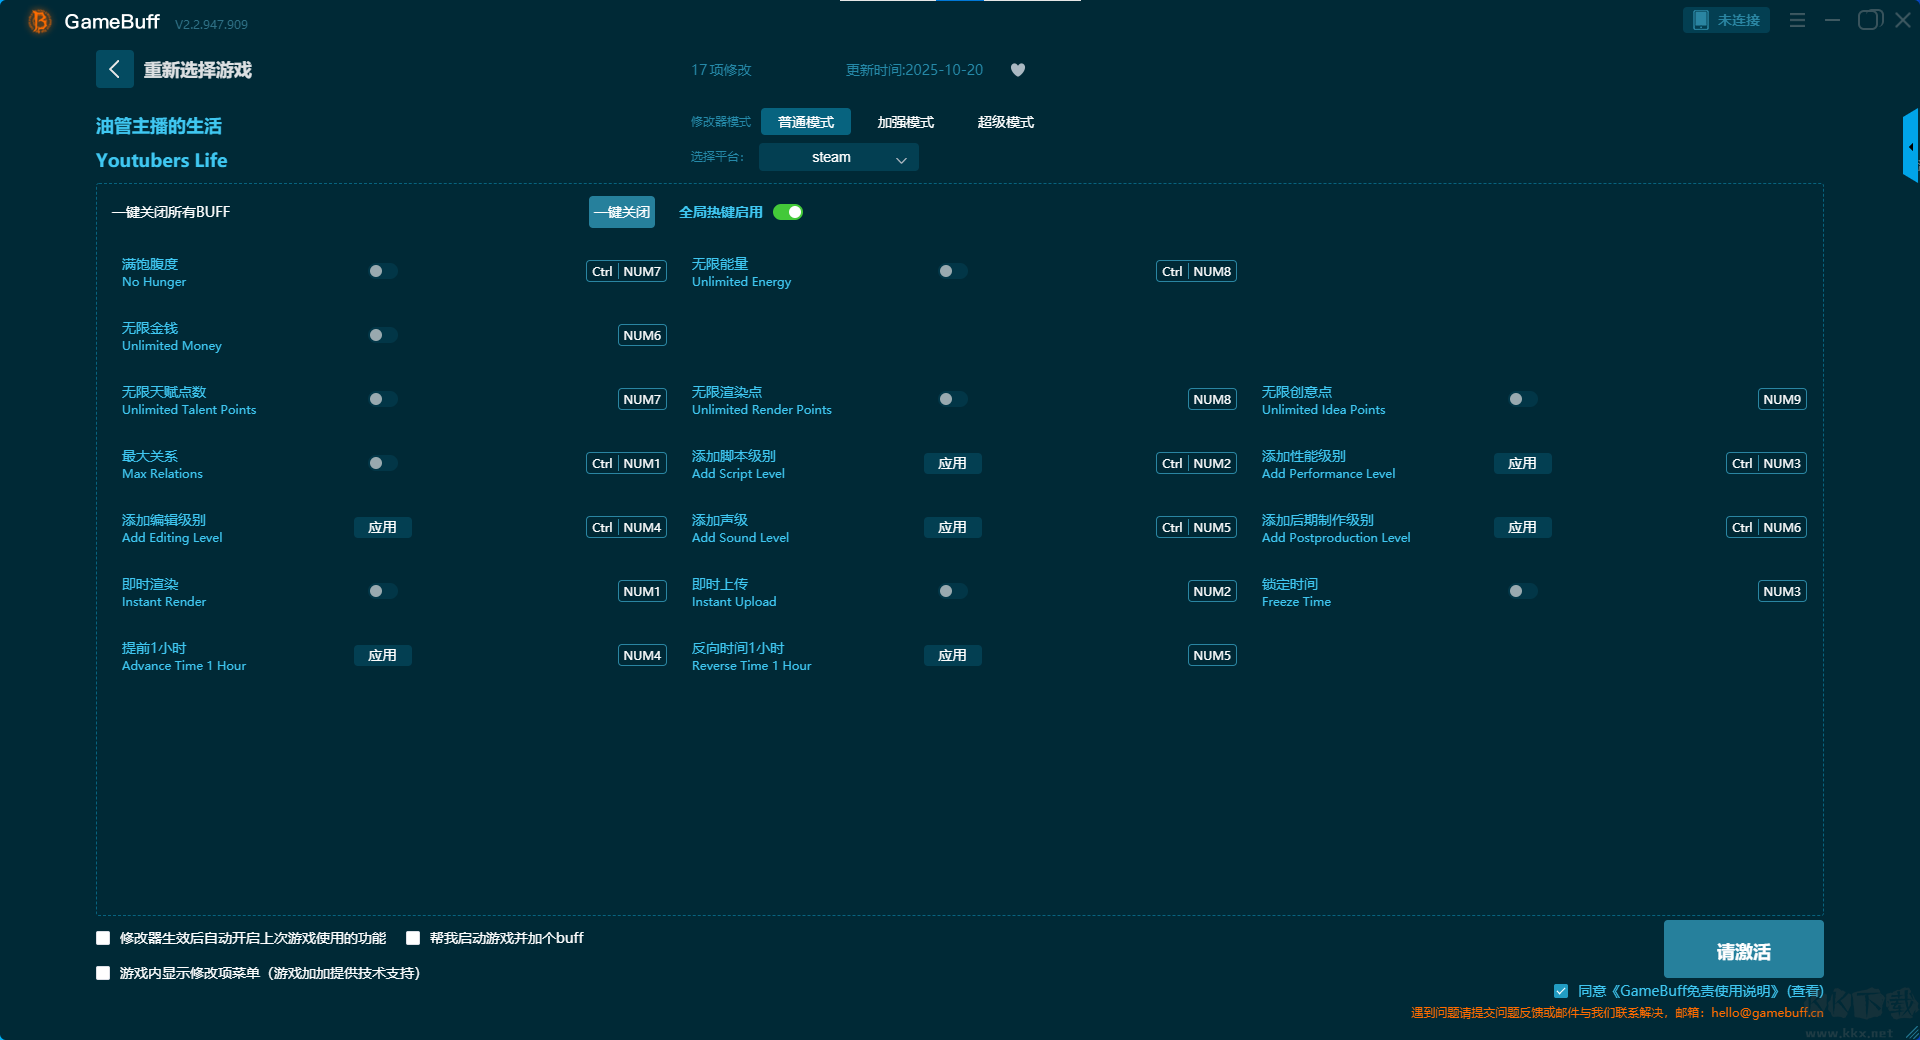Click Instant Upload hotkey NUM2
This screenshot has width=1920, height=1040.
coord(1212,591)
